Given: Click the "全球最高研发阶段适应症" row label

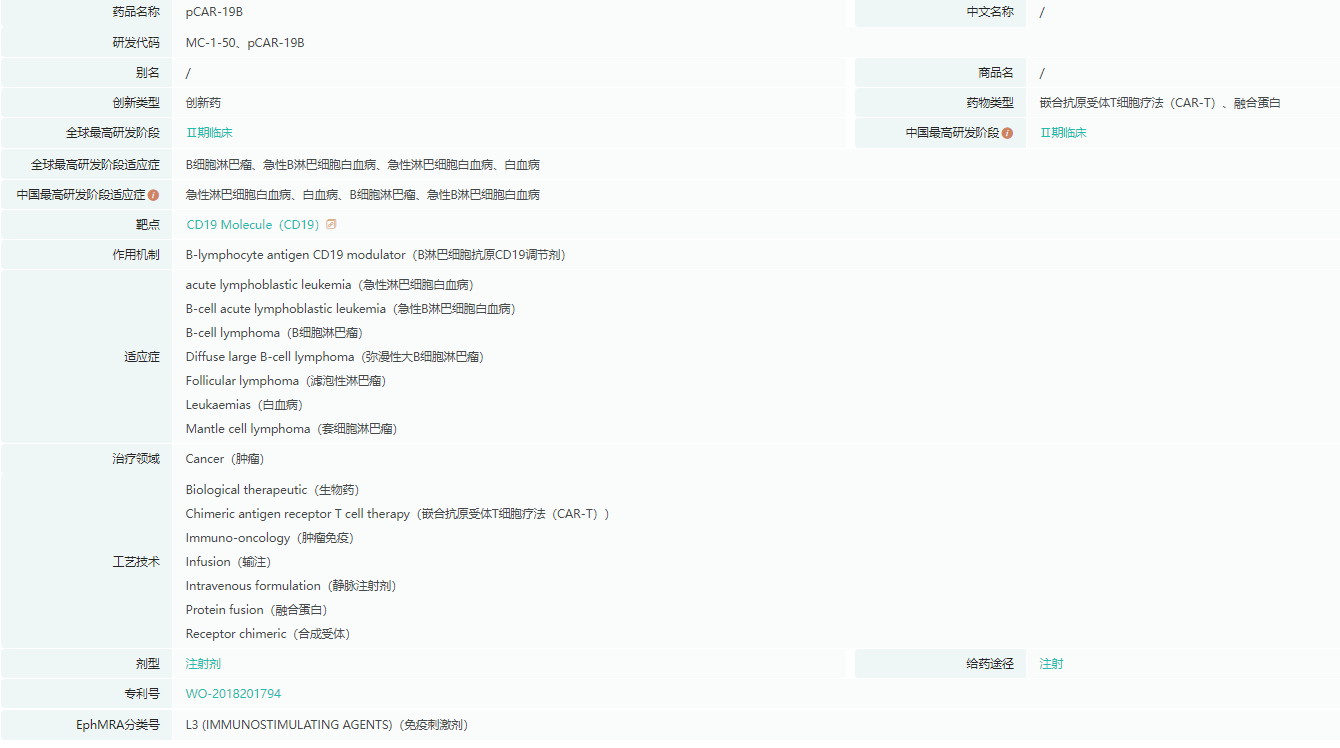Looking at the screenshot, I should [x=95, y=165].
